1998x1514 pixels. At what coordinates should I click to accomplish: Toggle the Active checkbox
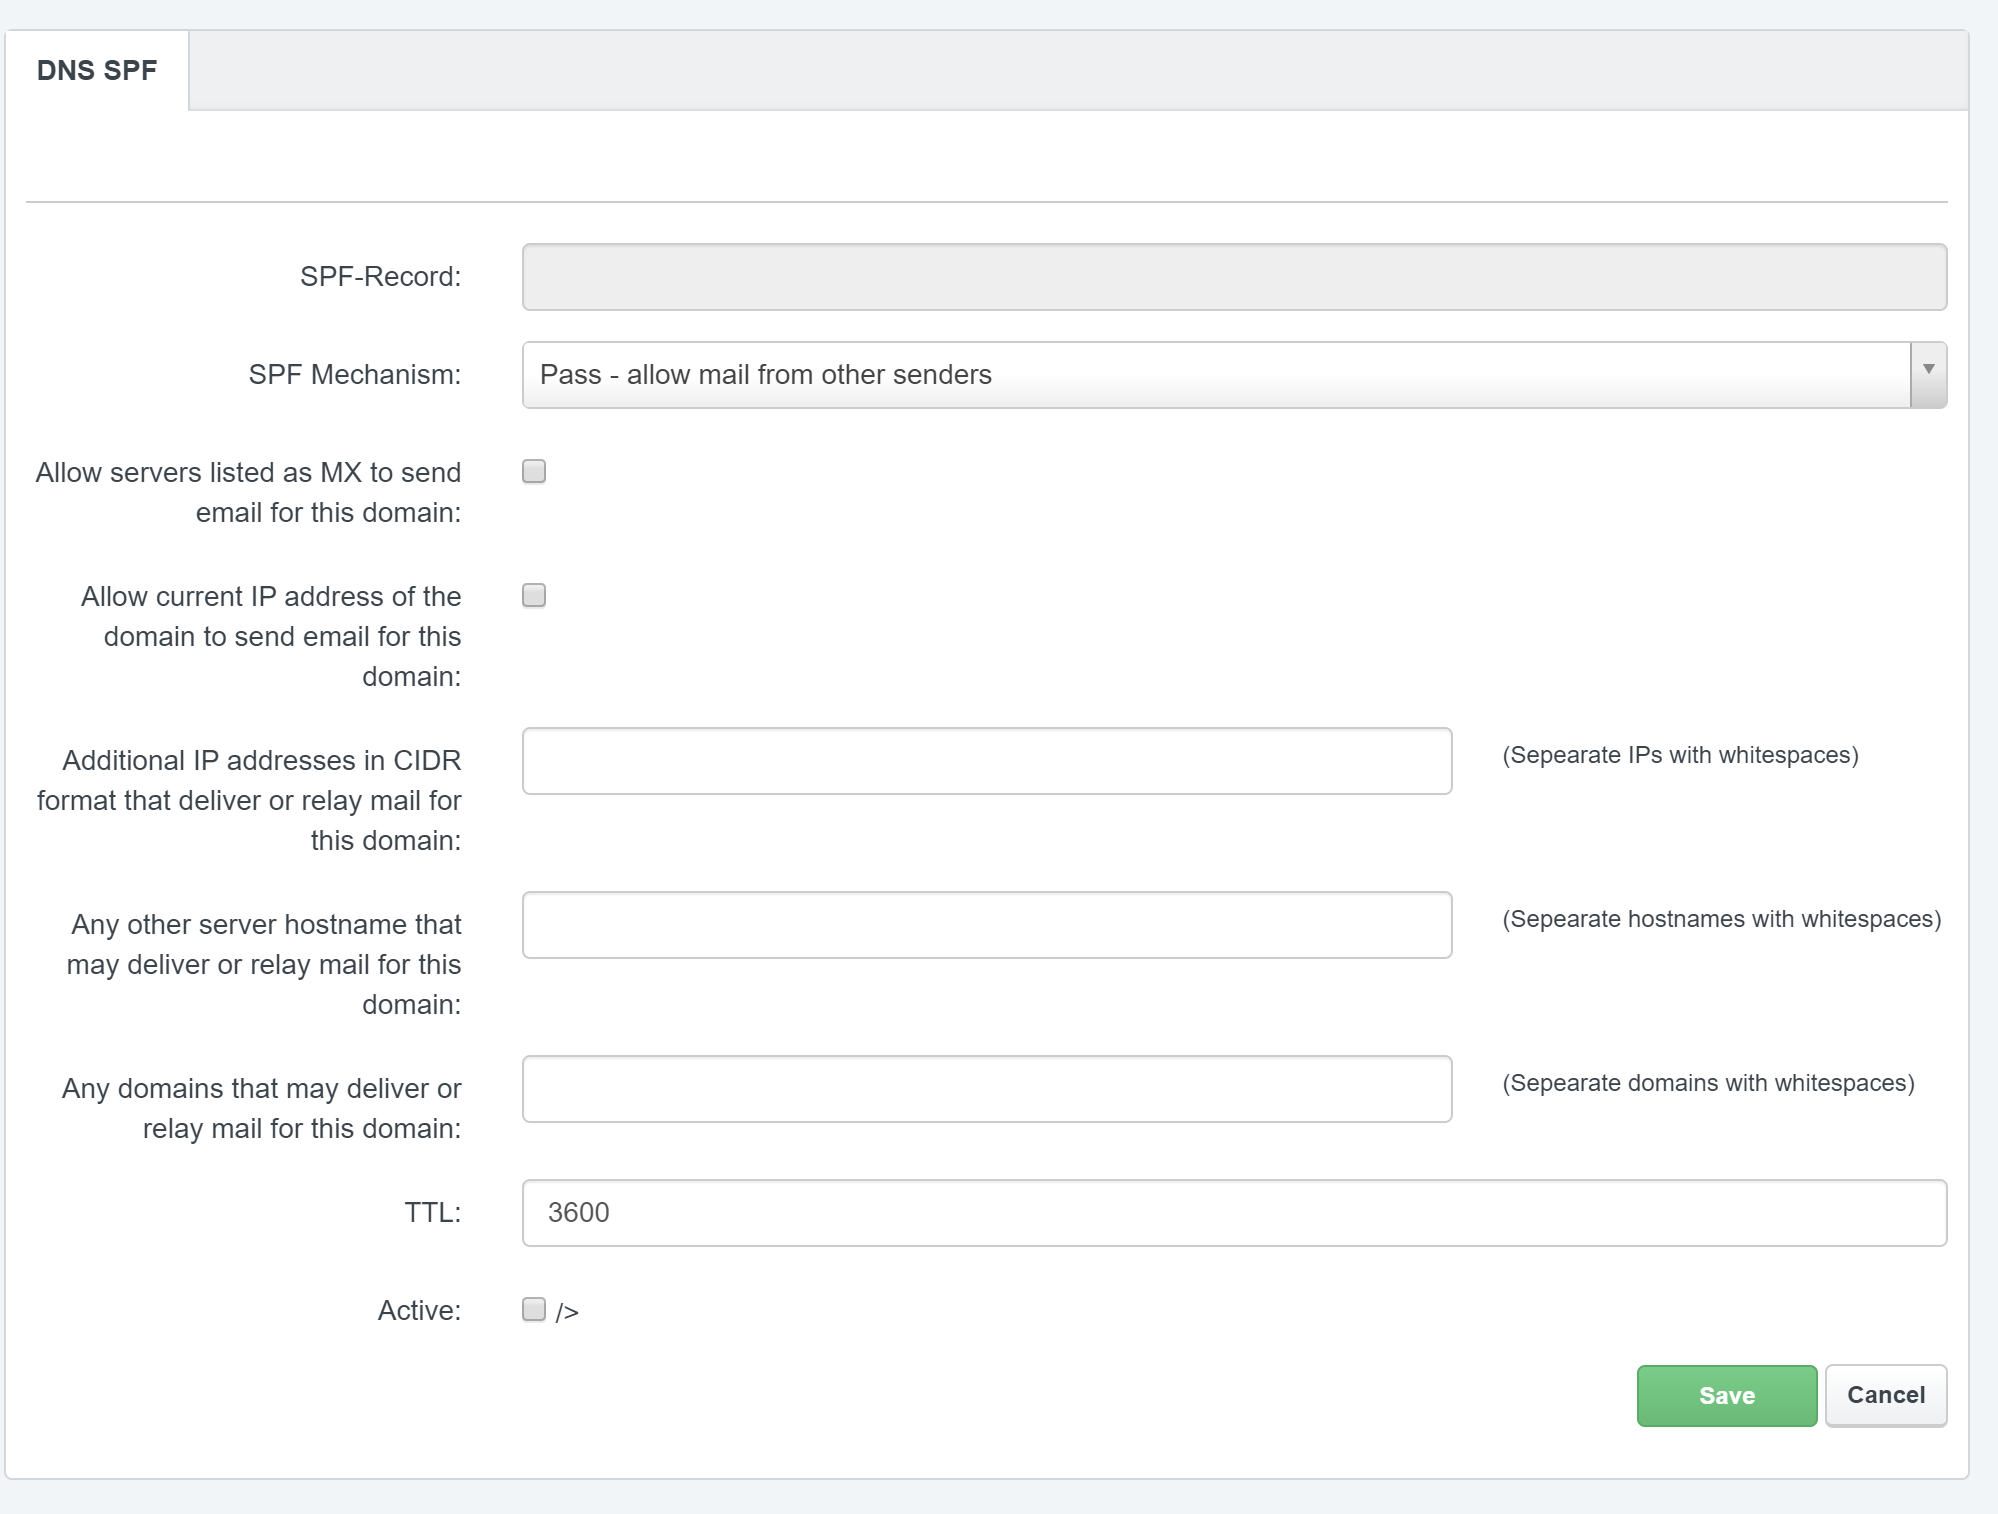click(x=534, y=1309)
